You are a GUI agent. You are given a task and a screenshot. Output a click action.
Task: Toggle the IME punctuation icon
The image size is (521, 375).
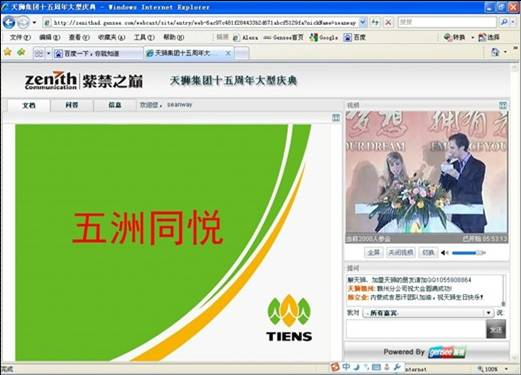tap(366, 367)
